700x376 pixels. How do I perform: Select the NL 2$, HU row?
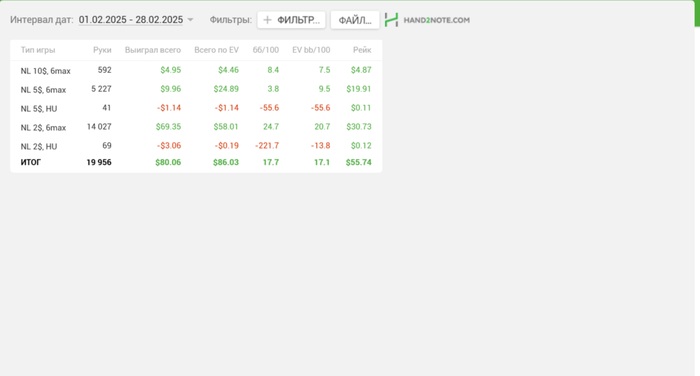click(196, 146)
